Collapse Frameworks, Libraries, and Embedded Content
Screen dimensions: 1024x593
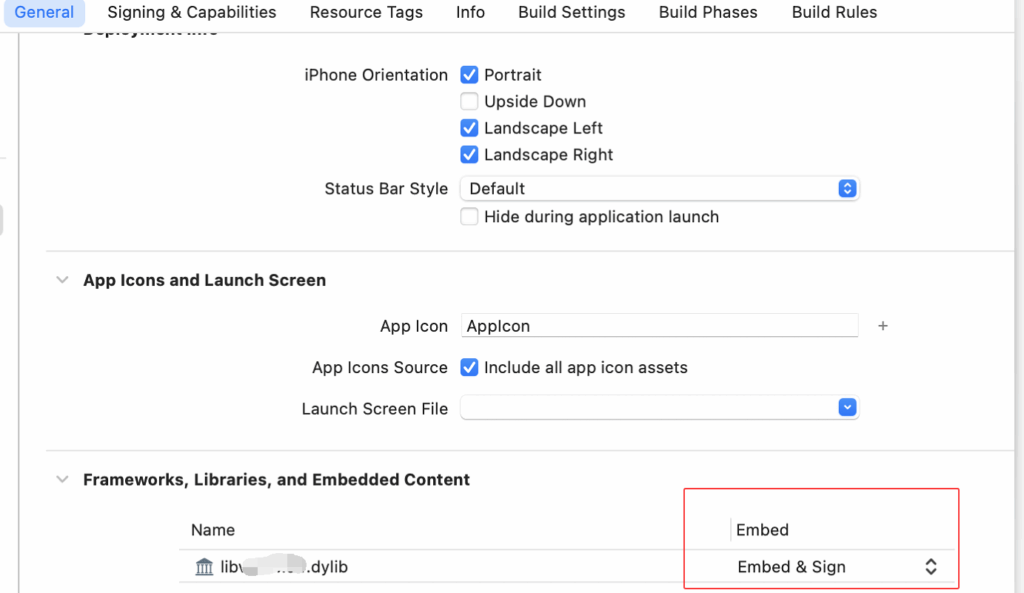pos(63,480)
